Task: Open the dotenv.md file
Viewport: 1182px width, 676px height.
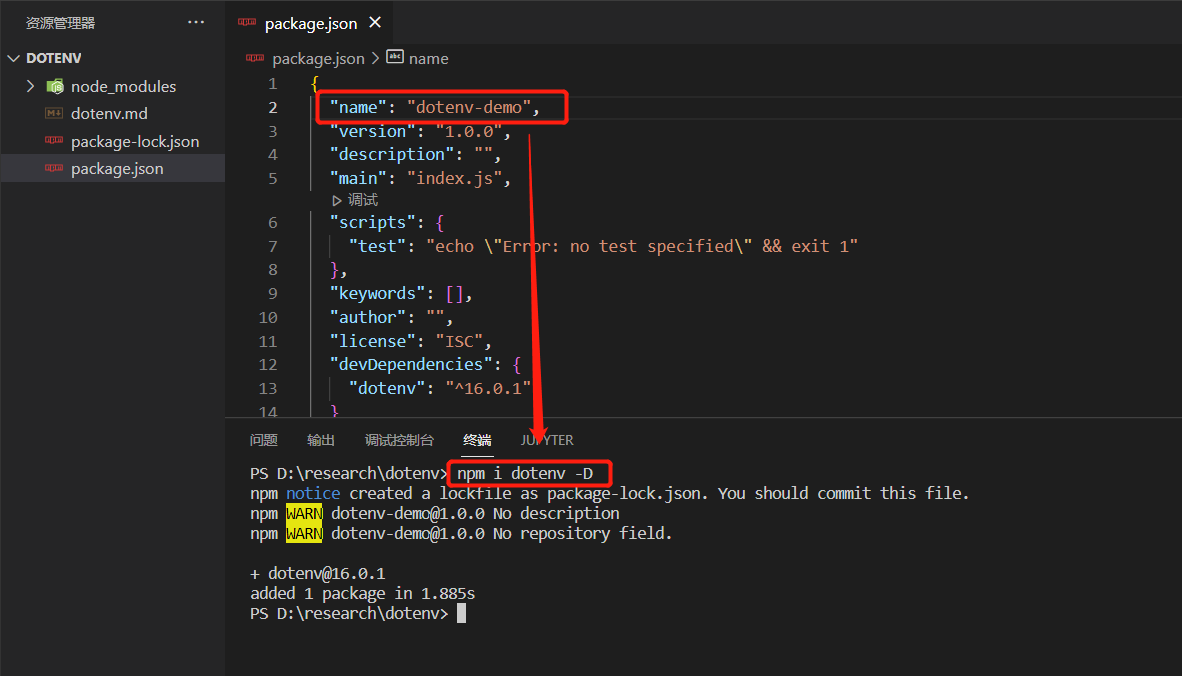Action: coord(109,114)
